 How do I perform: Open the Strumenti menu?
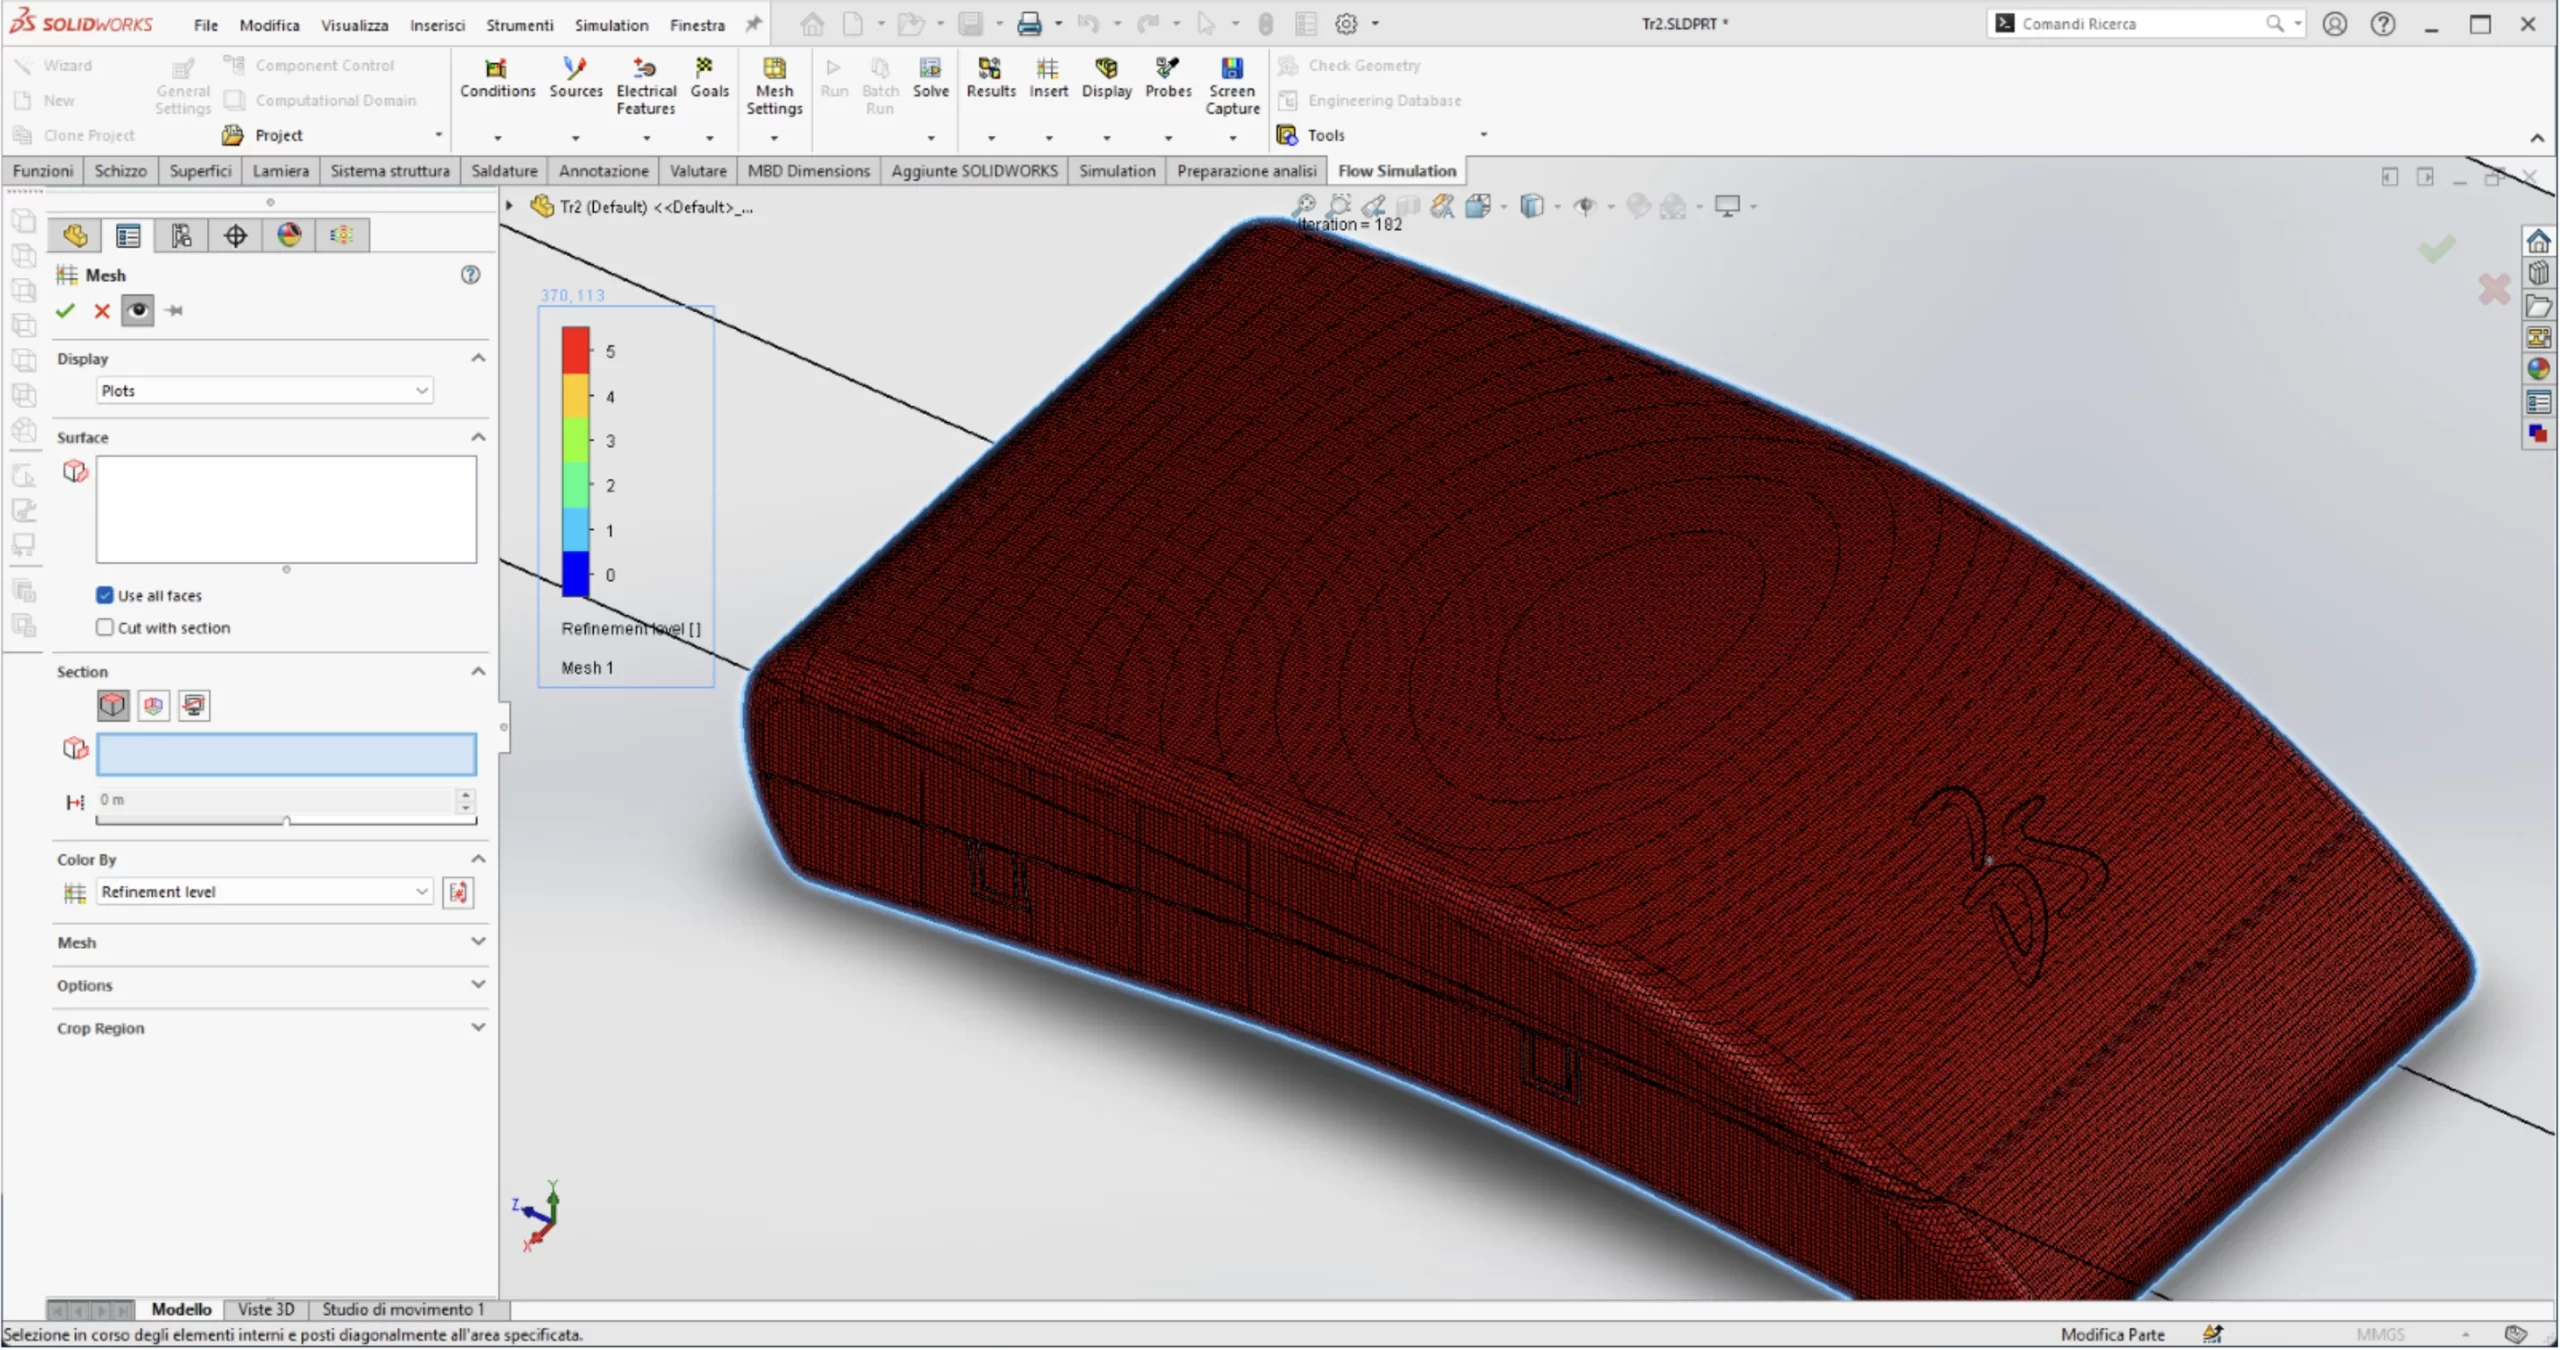pos(519,25)
